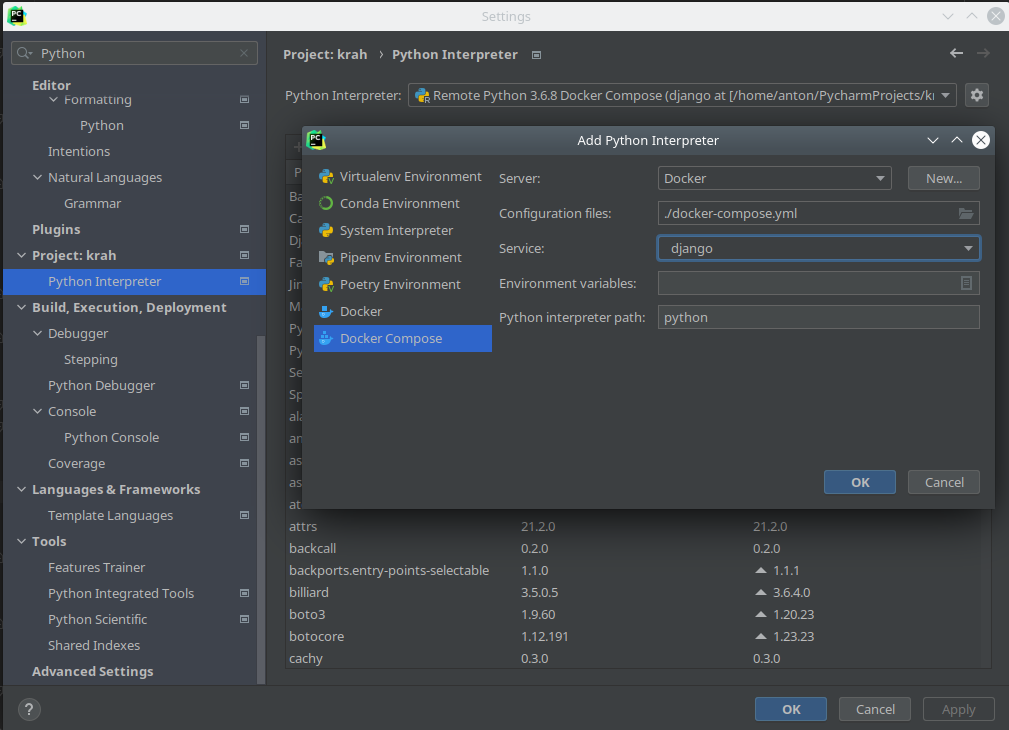Click project icon on Python Console row
This screenshot has width=1009, height=730.
(x=245, y=437)
